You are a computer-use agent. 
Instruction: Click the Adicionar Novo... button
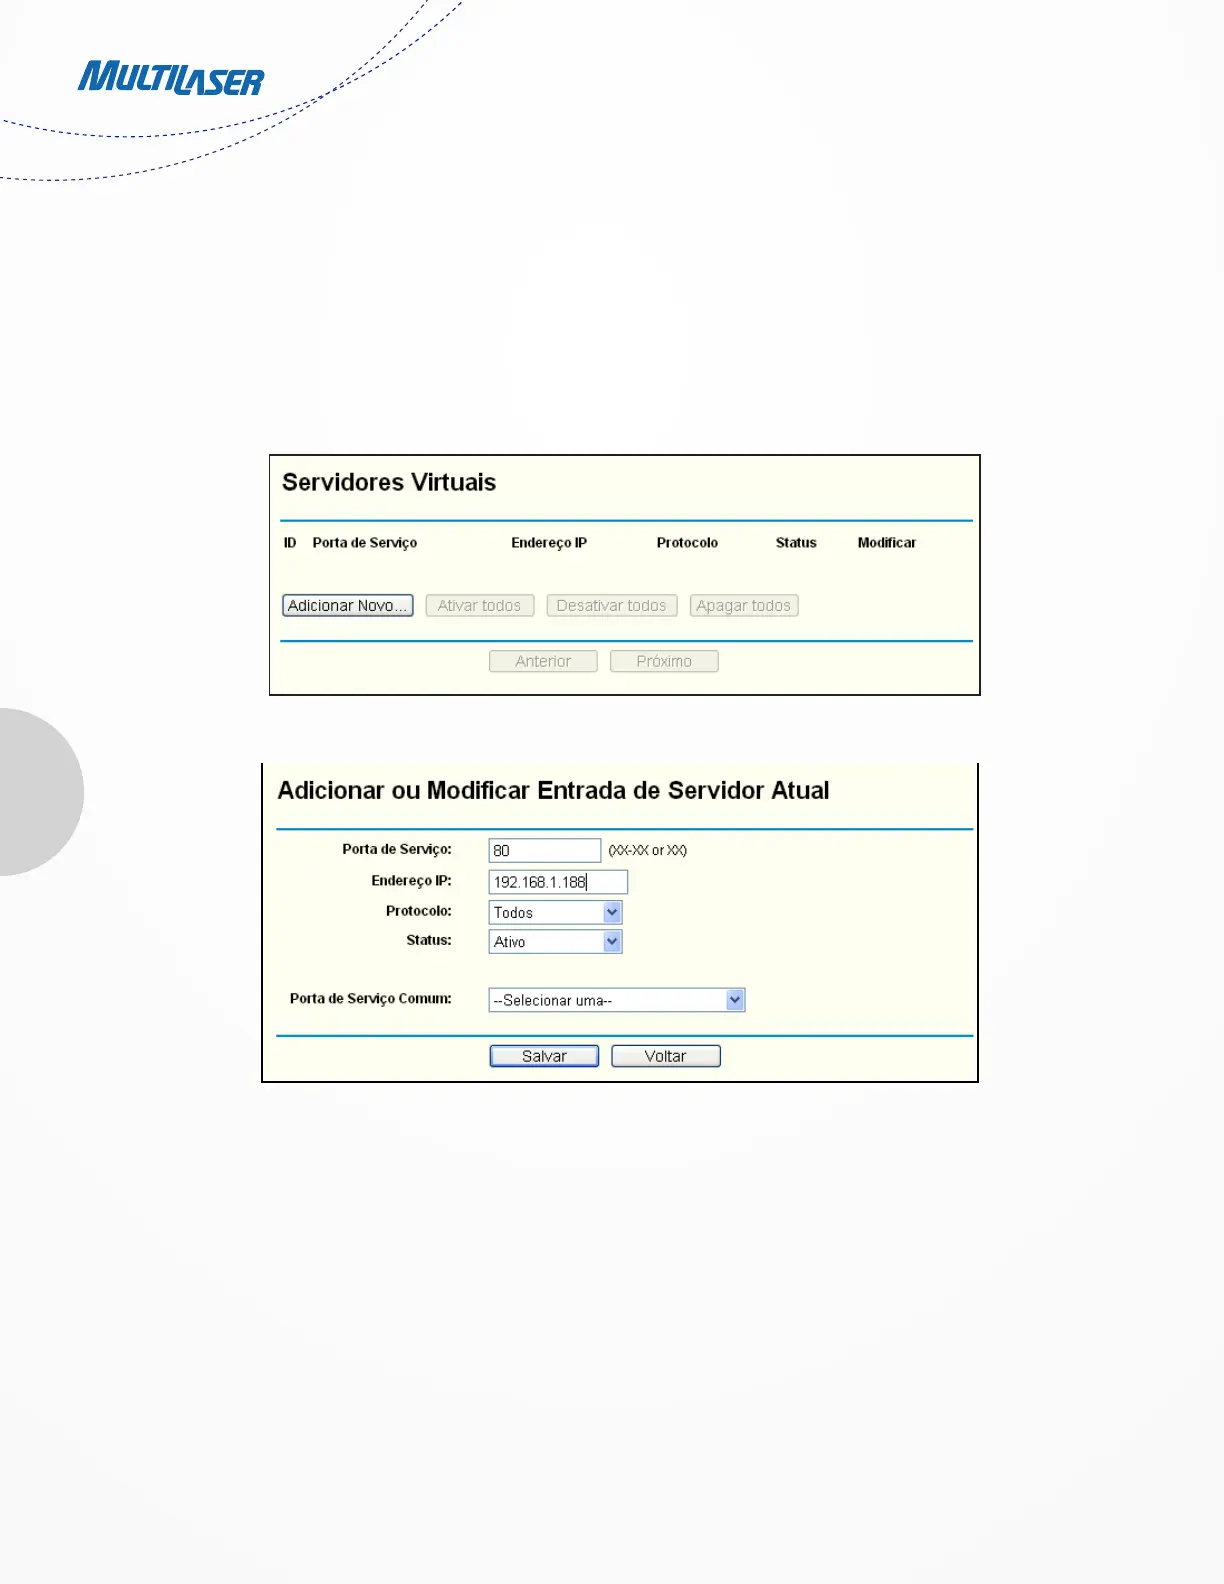[x=347, y=606]
